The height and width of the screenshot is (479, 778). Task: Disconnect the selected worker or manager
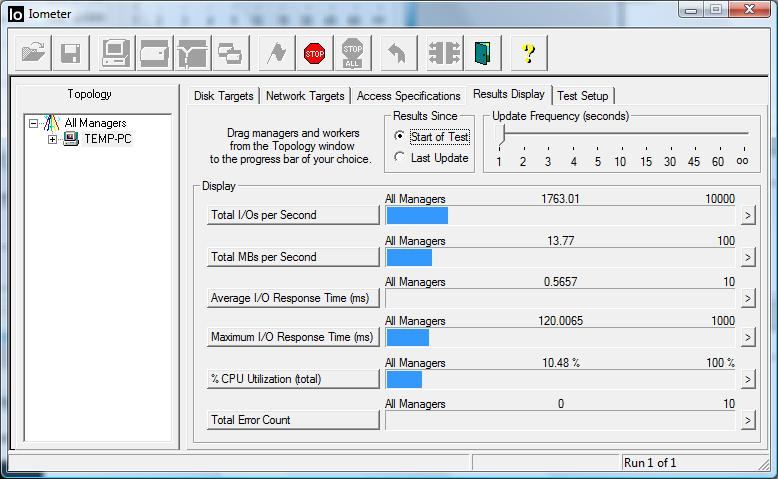(445, 53)
